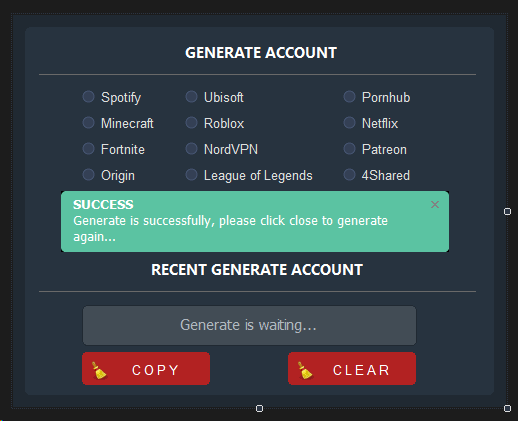Select the Spotify radio button
The height and width of the screenshot is (421, 518).
[88, 97]
